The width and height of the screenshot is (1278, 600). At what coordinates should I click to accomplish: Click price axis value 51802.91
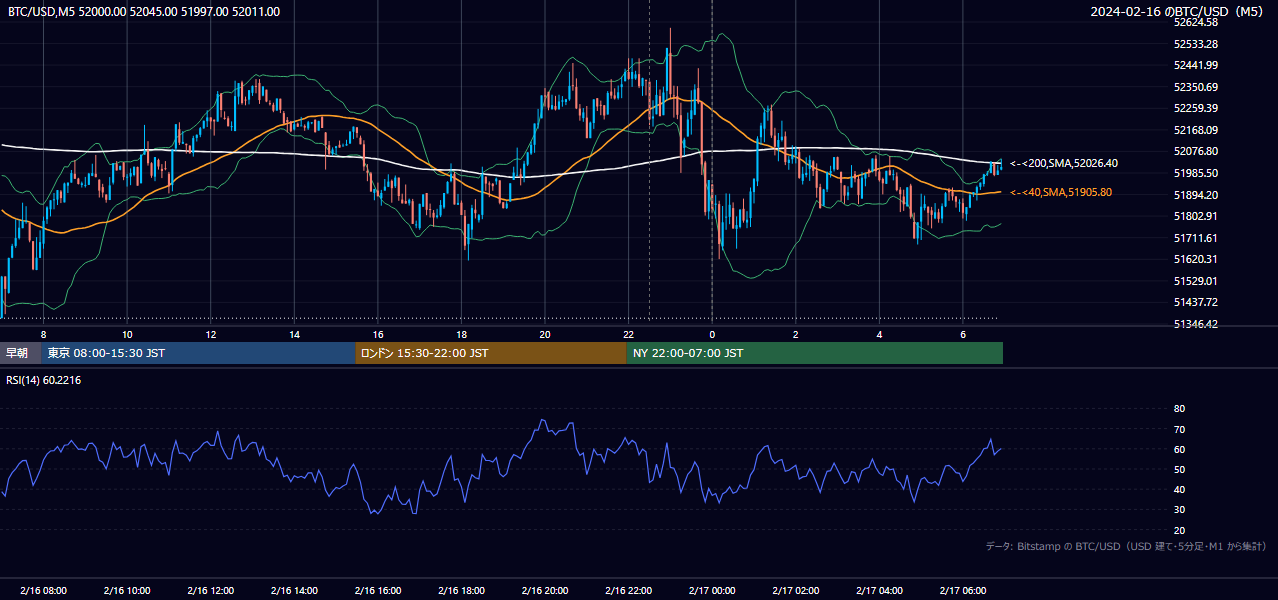(1196, 216)
